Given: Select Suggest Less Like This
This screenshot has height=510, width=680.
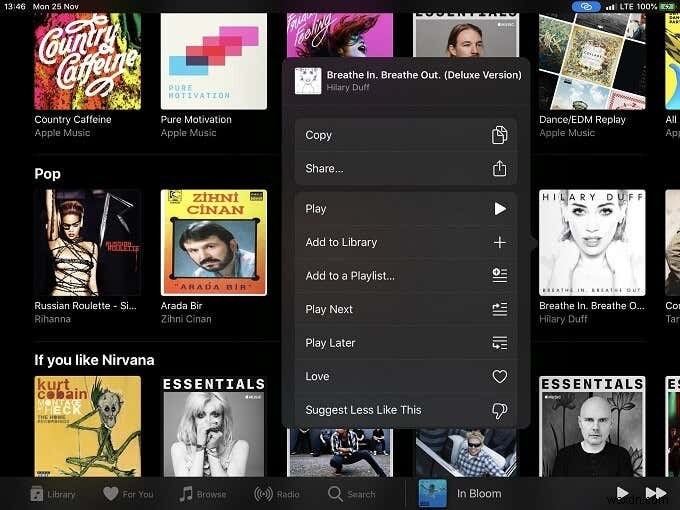Looking at the screenshot, I should click(x=406, y=410).
